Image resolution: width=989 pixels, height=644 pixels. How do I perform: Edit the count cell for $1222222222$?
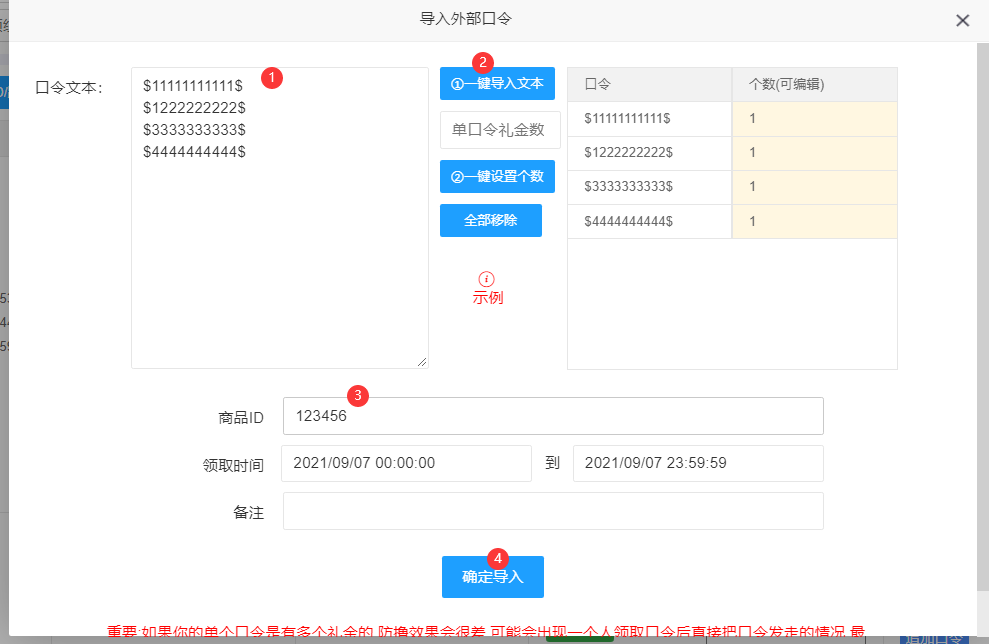pyautogui.click(x=814, y=153)
